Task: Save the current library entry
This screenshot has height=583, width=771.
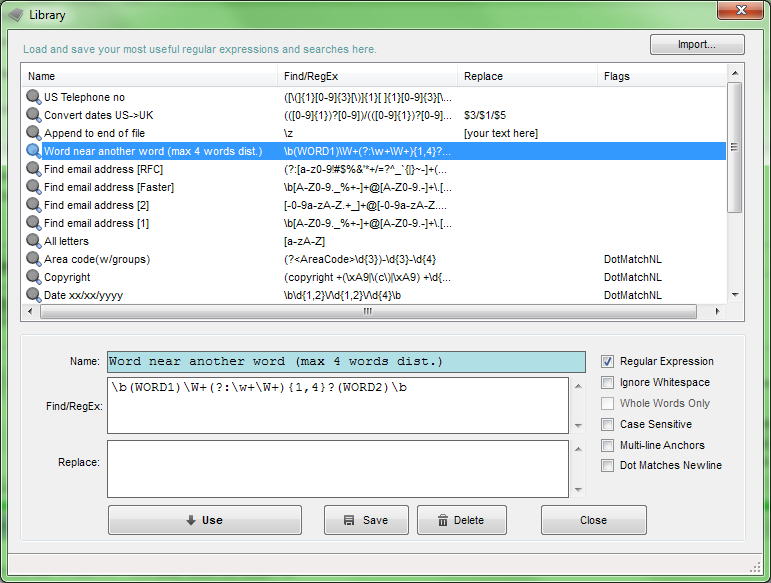Action: coord(366,520)
